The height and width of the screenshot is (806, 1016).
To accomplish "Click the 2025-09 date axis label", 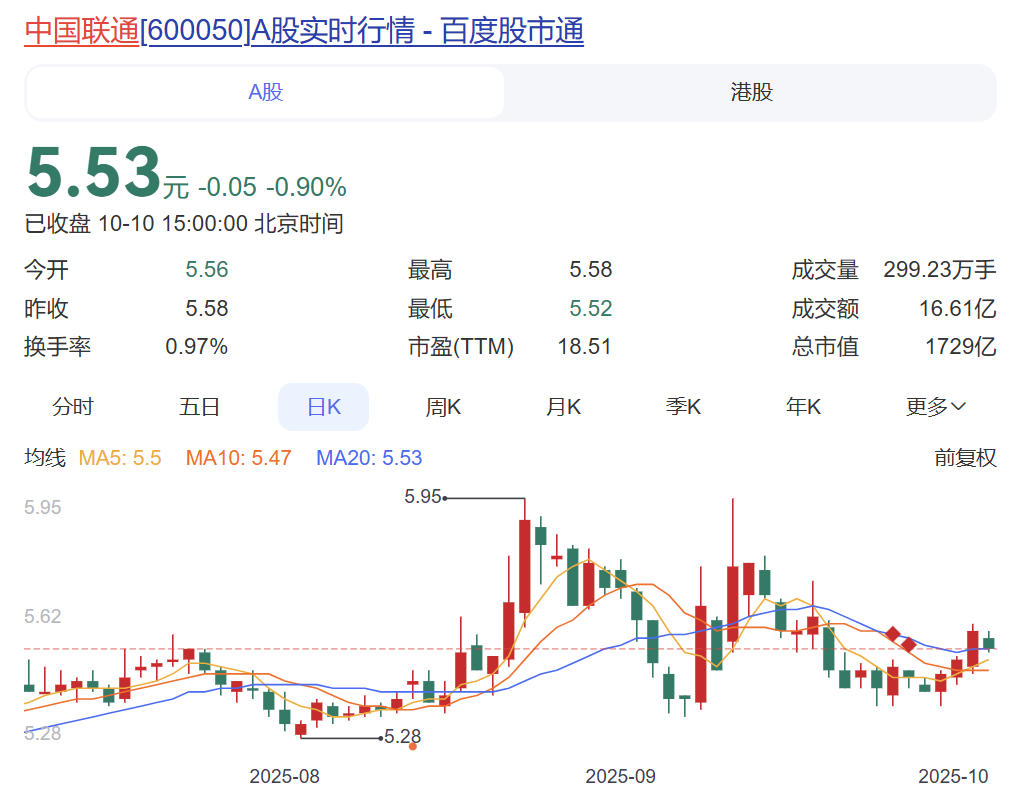I will click(x=620, y=776).
